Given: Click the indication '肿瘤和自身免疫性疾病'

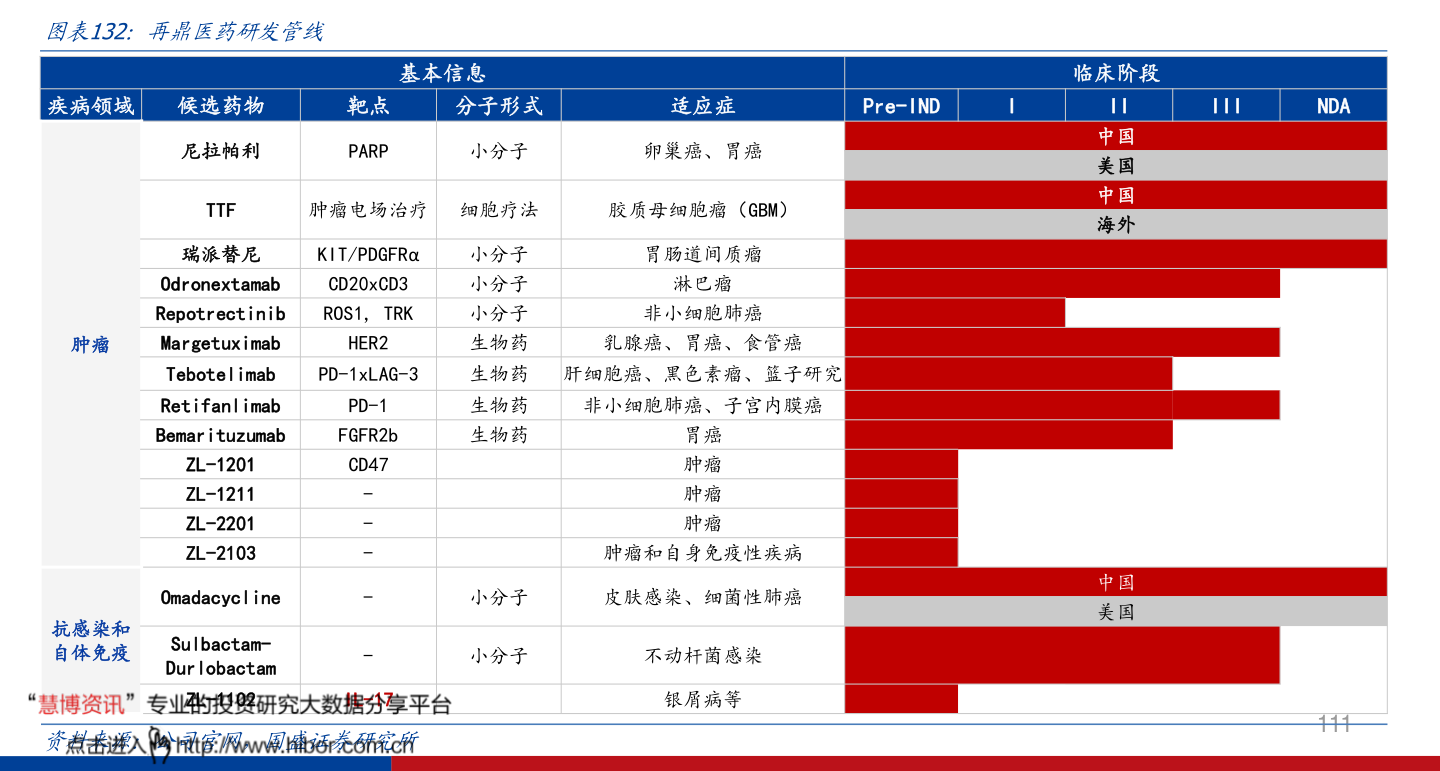Looking at the screenshot, I should pyautogui.click(x=703, y=552).
